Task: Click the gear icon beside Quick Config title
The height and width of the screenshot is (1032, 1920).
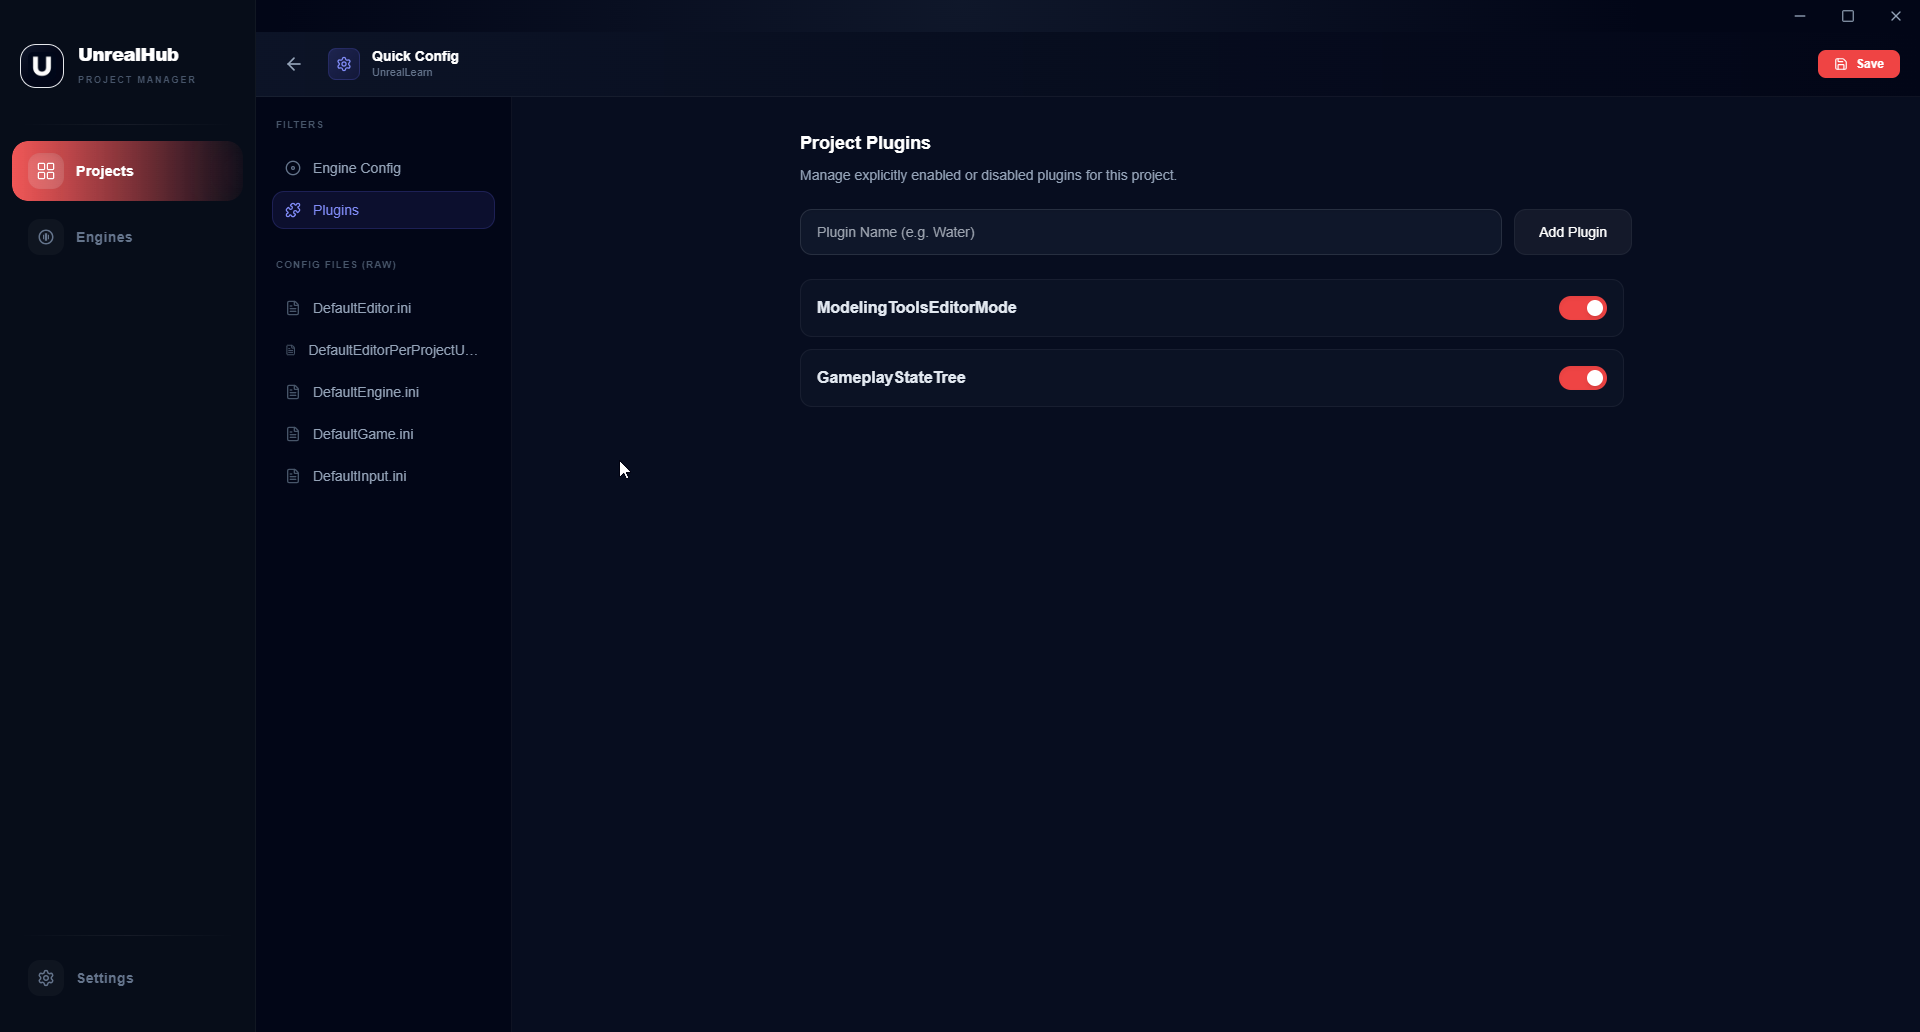Action: point(343,63)
